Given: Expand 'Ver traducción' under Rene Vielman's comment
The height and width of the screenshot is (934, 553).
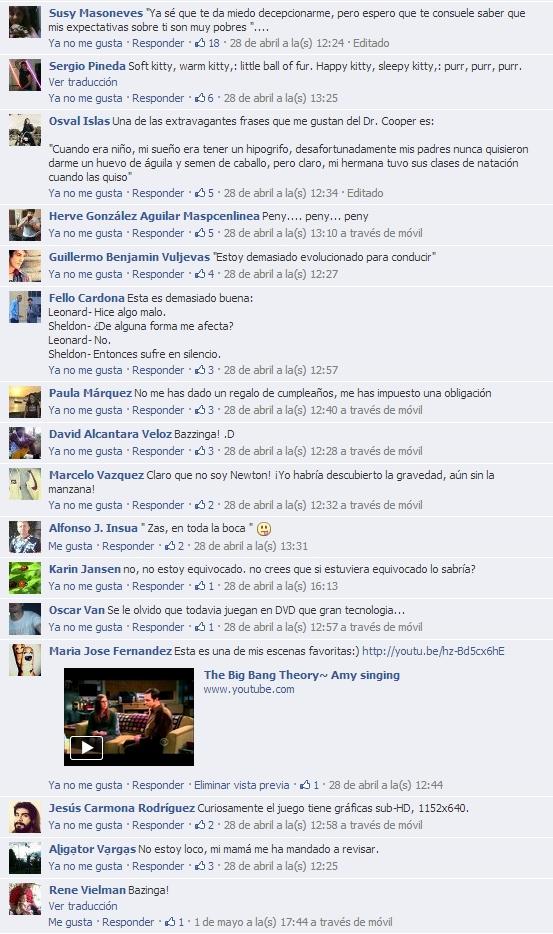Looking at the screenshot, I should point(83,905).
